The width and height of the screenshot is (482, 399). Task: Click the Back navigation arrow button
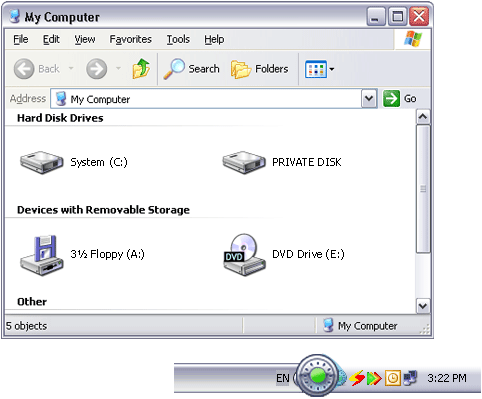pyautogui.click(x=24, y=69)
